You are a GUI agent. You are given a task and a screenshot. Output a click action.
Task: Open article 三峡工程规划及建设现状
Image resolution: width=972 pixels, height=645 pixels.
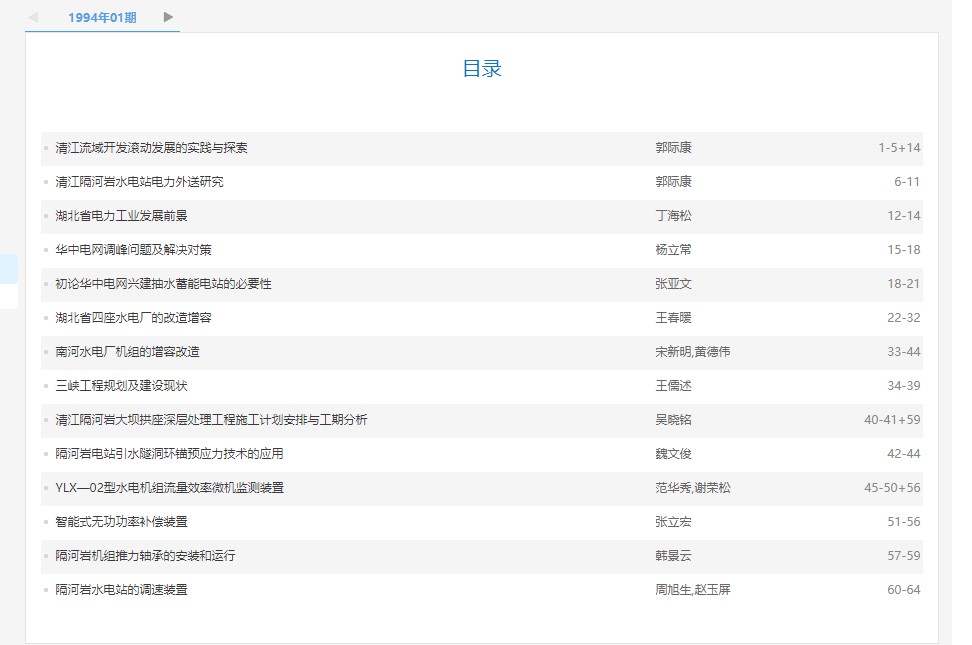click(122, 386)
